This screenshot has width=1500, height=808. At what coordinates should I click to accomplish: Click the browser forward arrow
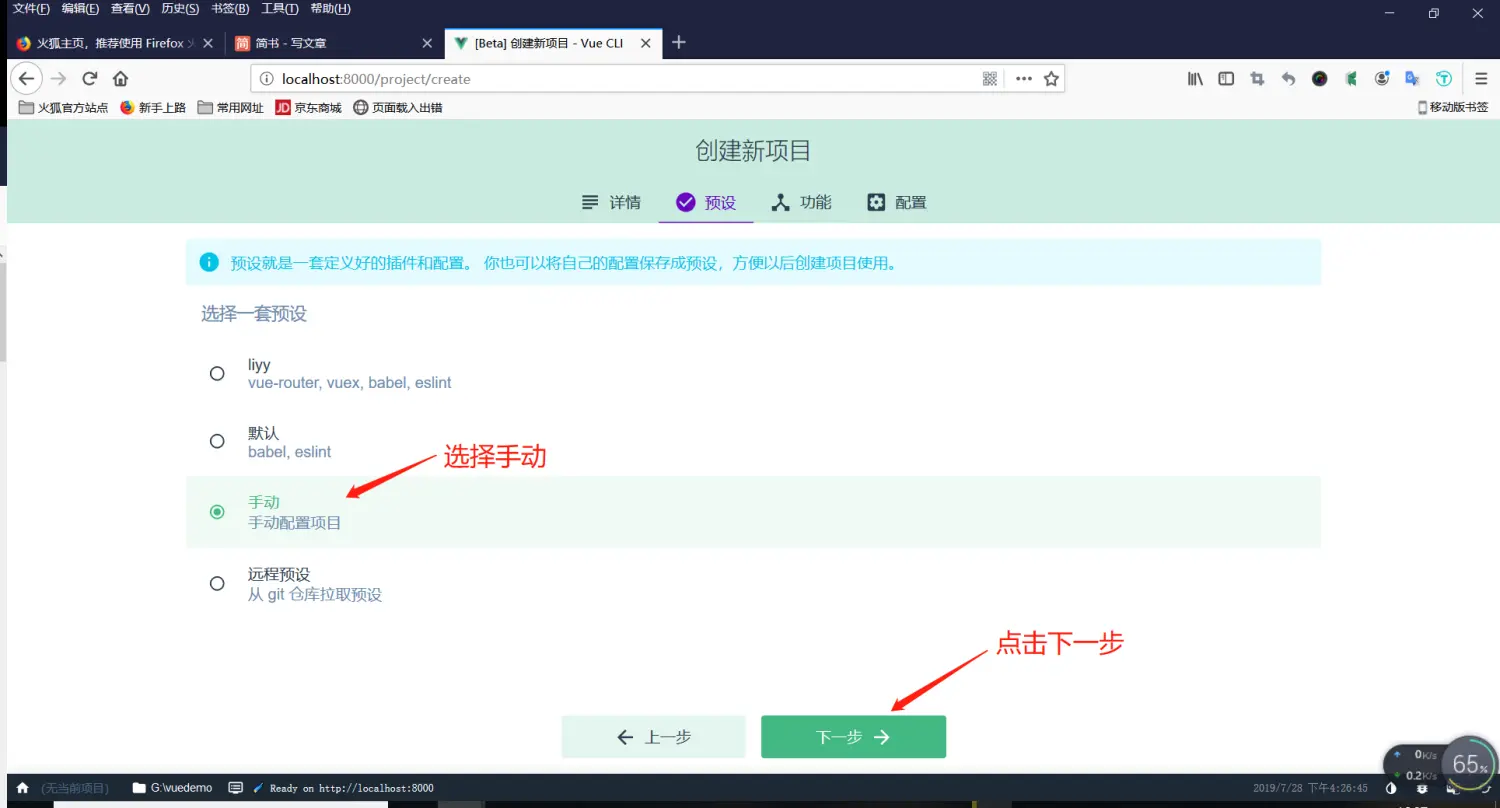pos(58,78)
